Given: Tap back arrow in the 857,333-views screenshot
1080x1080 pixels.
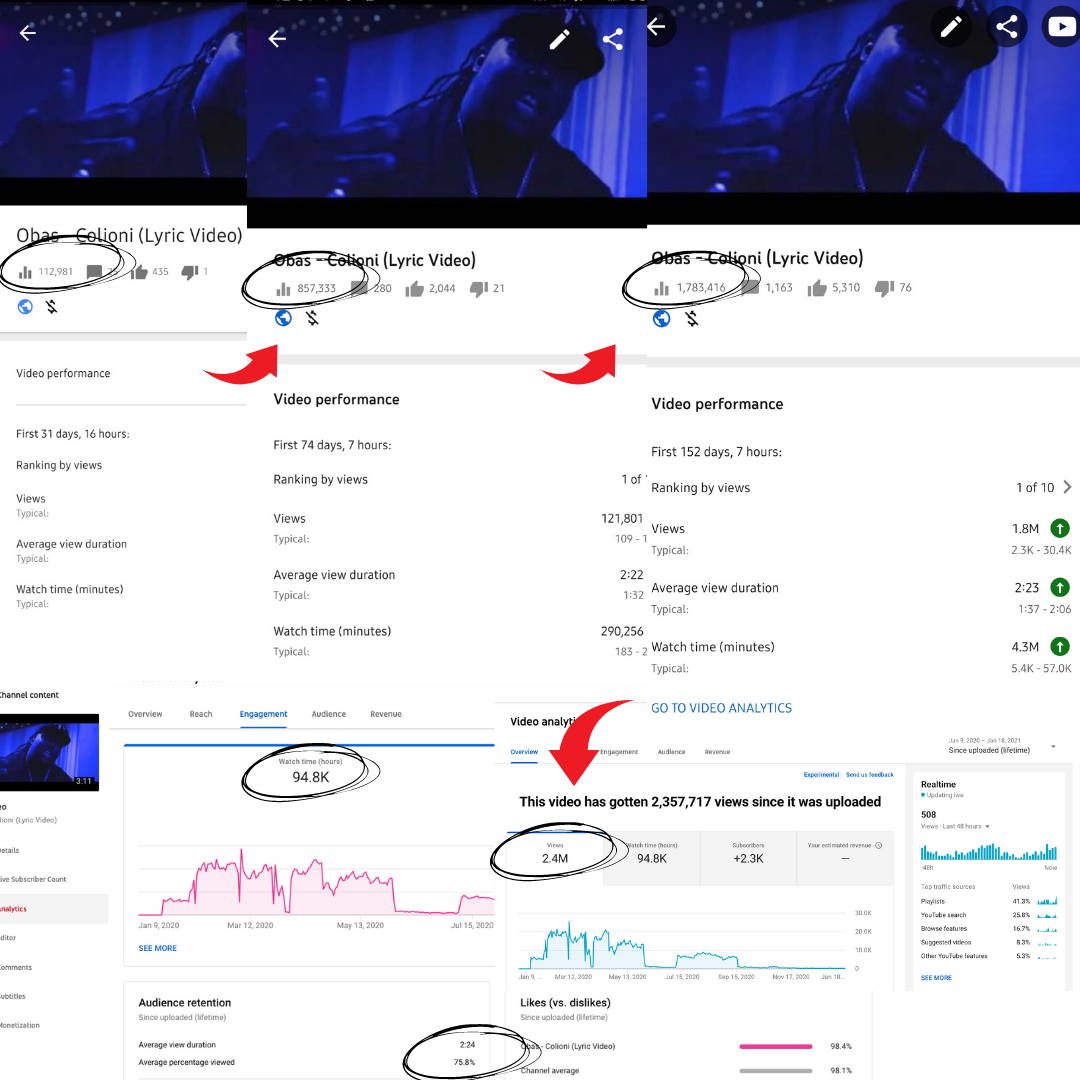Looking at the screenshot, I should pos(277,39).
